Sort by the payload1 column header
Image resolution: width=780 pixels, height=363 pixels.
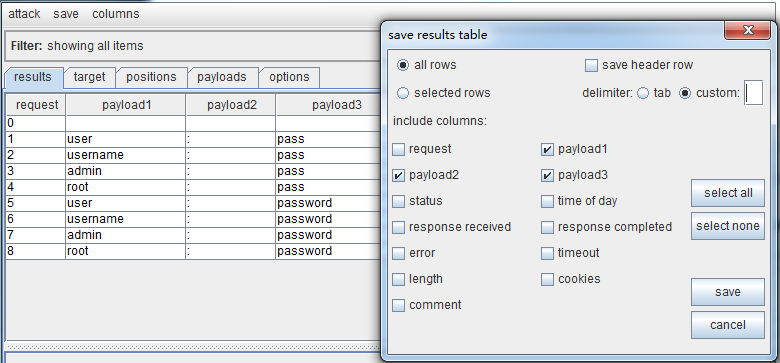click(x=126, y=105)
